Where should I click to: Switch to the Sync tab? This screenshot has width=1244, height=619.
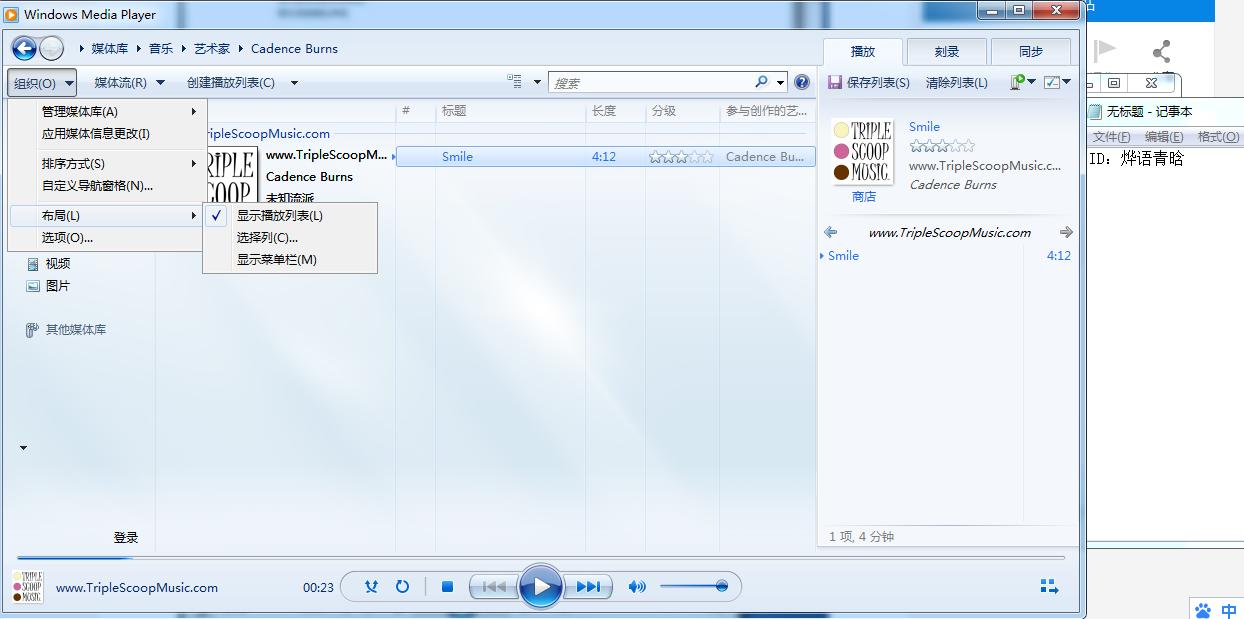[1031, 52]
